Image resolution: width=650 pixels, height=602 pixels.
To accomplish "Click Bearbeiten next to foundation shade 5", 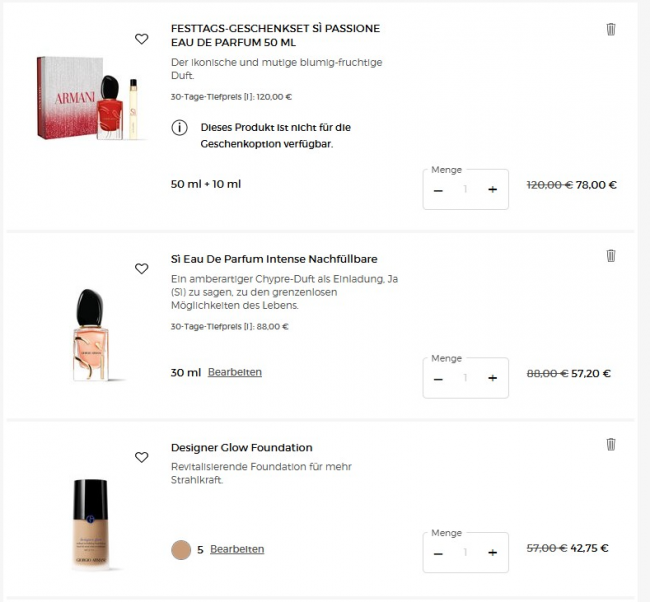I will pos(237,549).
